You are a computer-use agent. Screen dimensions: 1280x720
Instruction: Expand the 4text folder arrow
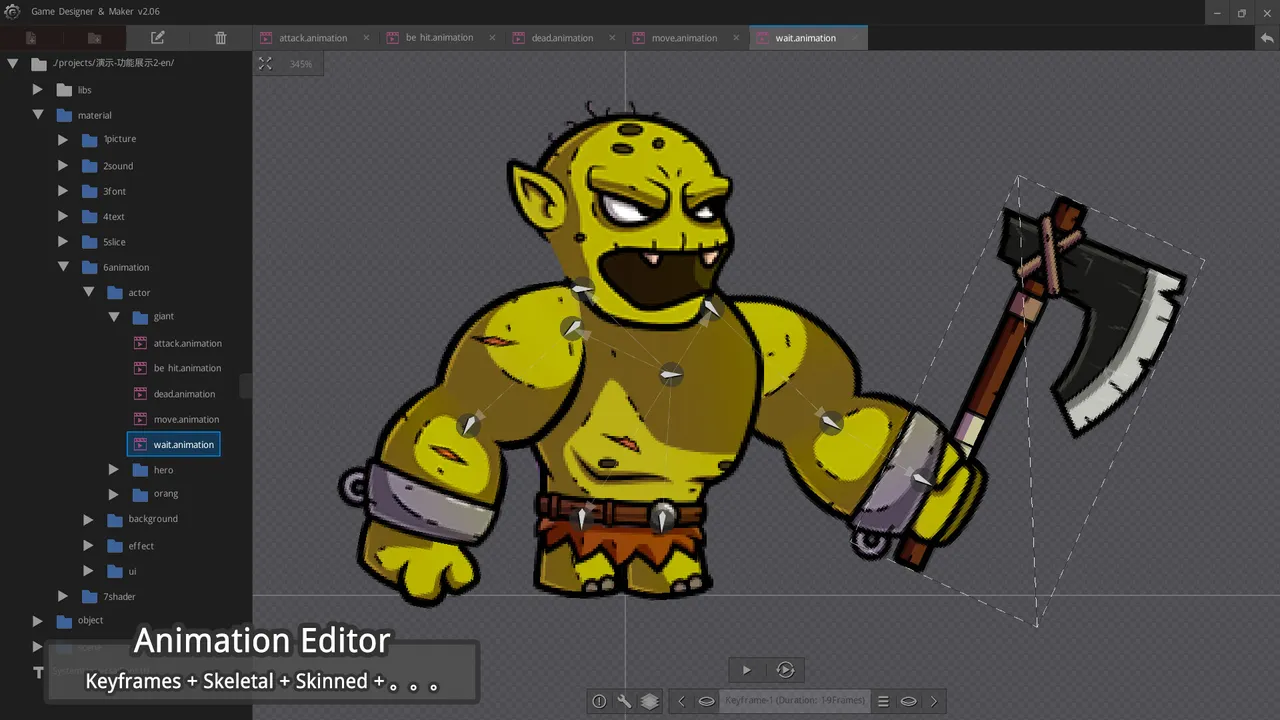(x=63, y=216)
